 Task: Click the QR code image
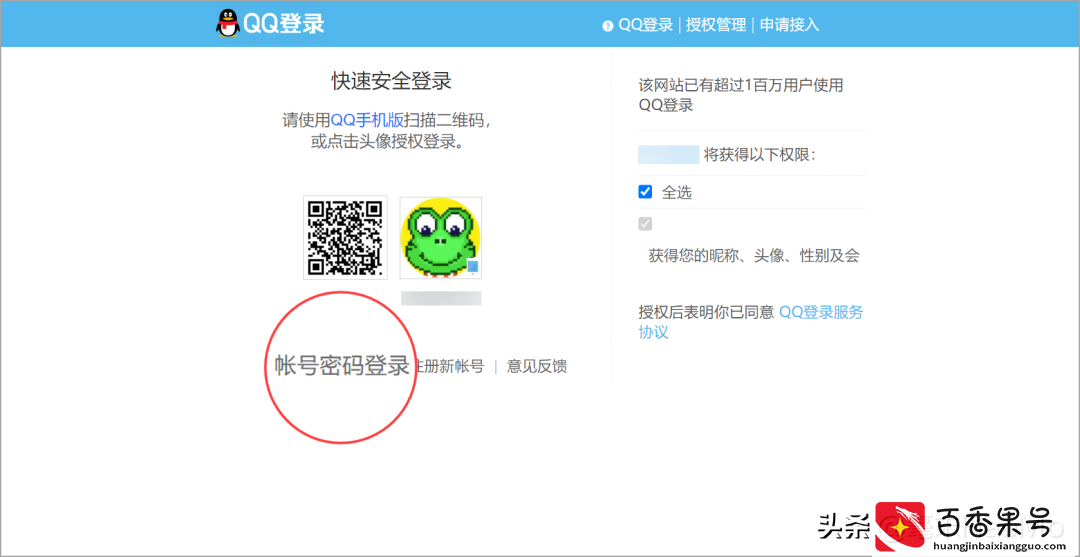345,238
